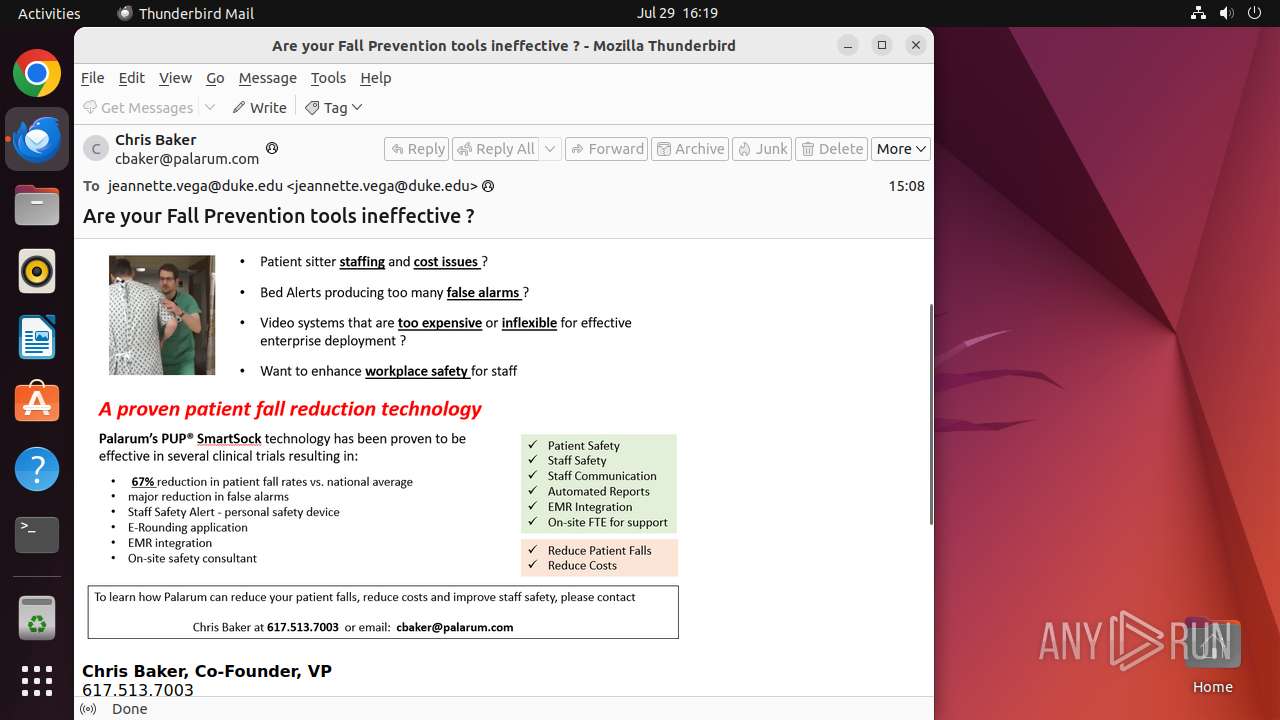This screenshot has width=1280, height=720.
Task: Click 'false alarms' underlined text
Action: tap(484, 292)
